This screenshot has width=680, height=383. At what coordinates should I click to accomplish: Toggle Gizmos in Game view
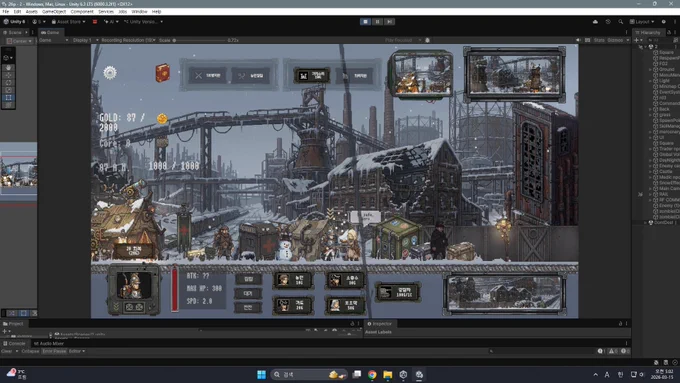click(615, 40)
